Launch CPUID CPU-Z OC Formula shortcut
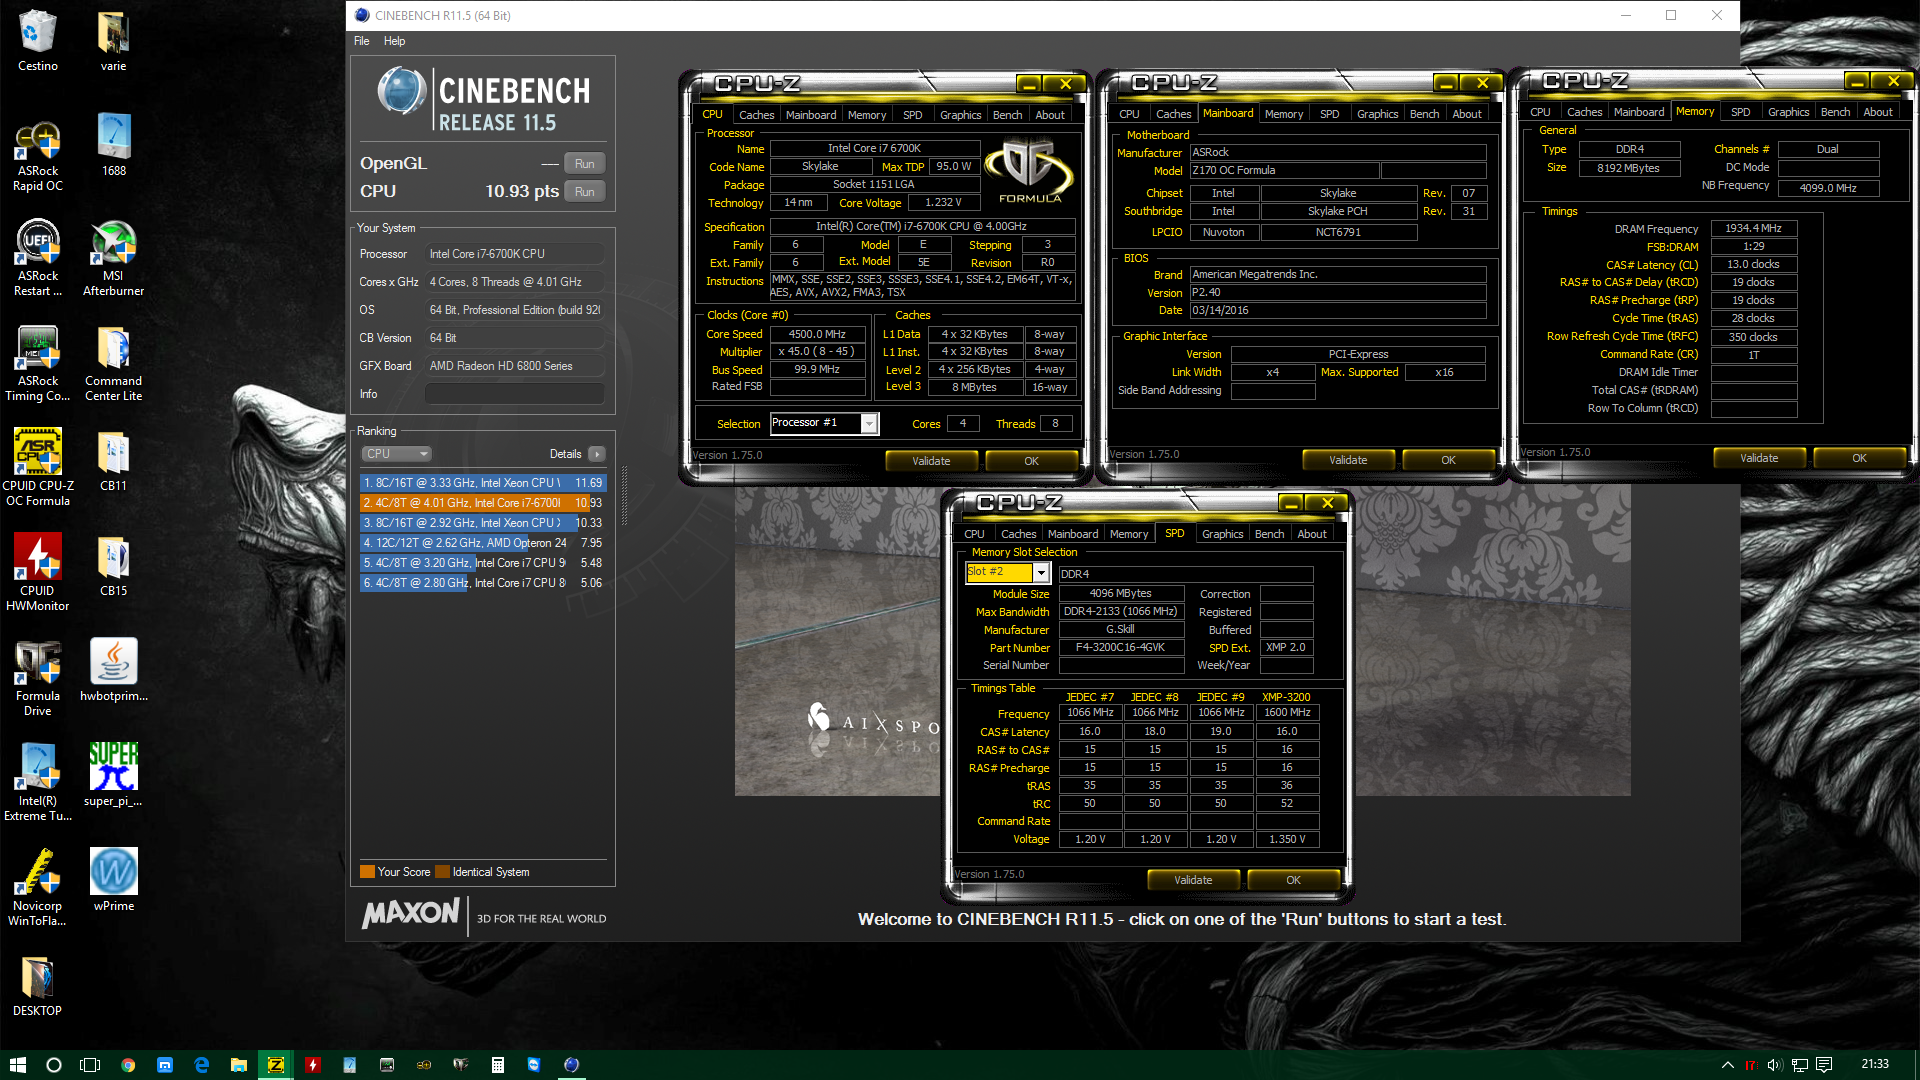 point(37,468)
